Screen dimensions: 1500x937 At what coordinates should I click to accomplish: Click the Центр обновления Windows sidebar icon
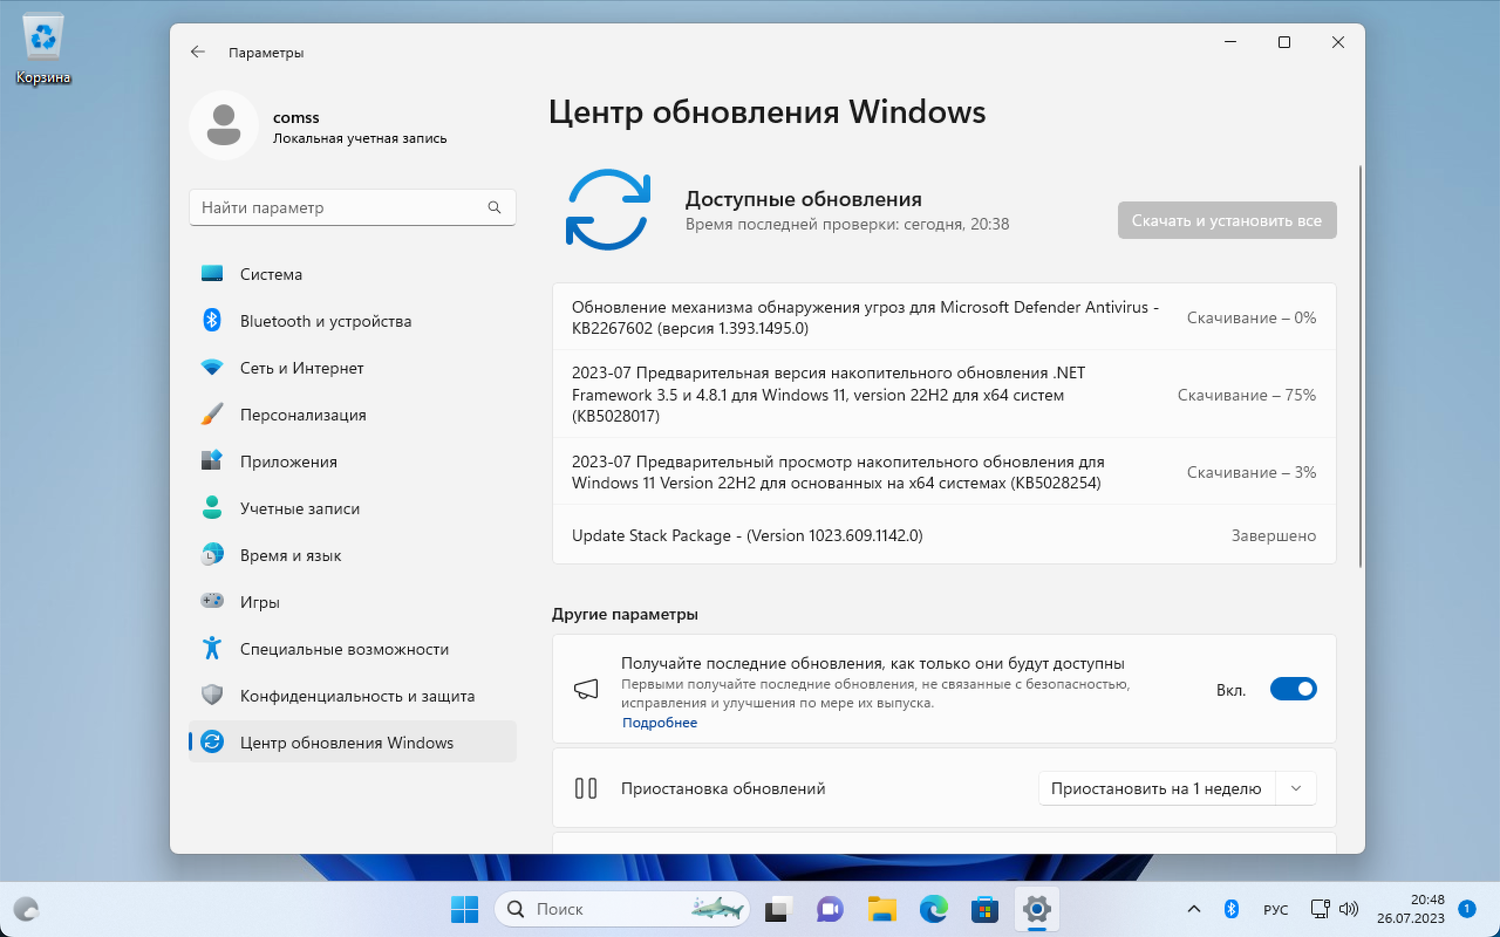click(x=212, y=742)
